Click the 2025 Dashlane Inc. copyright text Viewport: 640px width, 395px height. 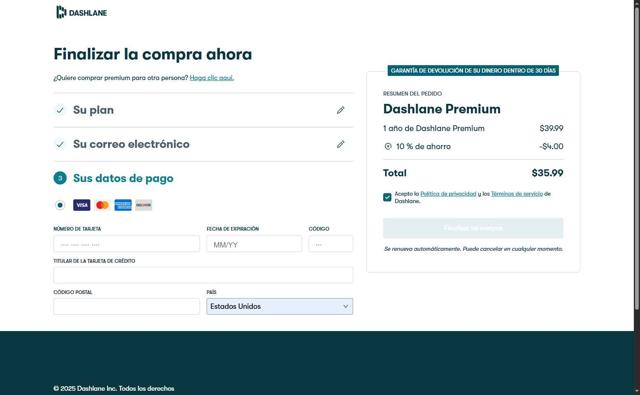tap(114, 388)
